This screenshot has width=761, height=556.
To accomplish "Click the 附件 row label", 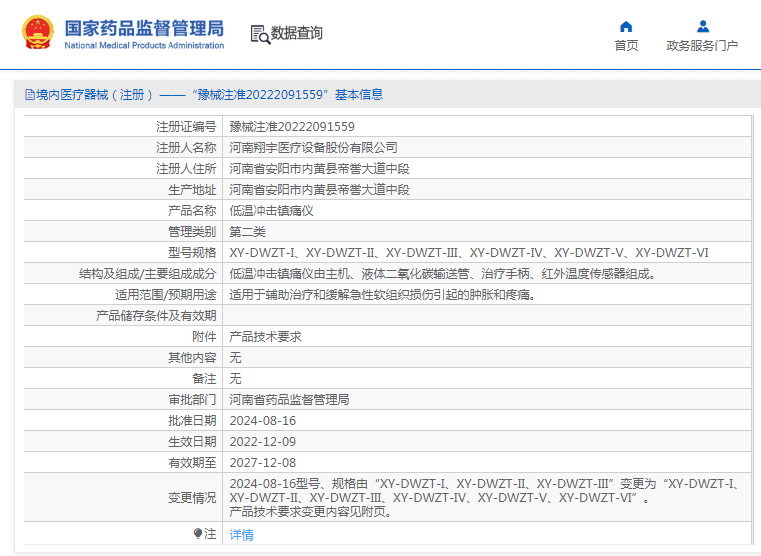I will pos(204,337).
